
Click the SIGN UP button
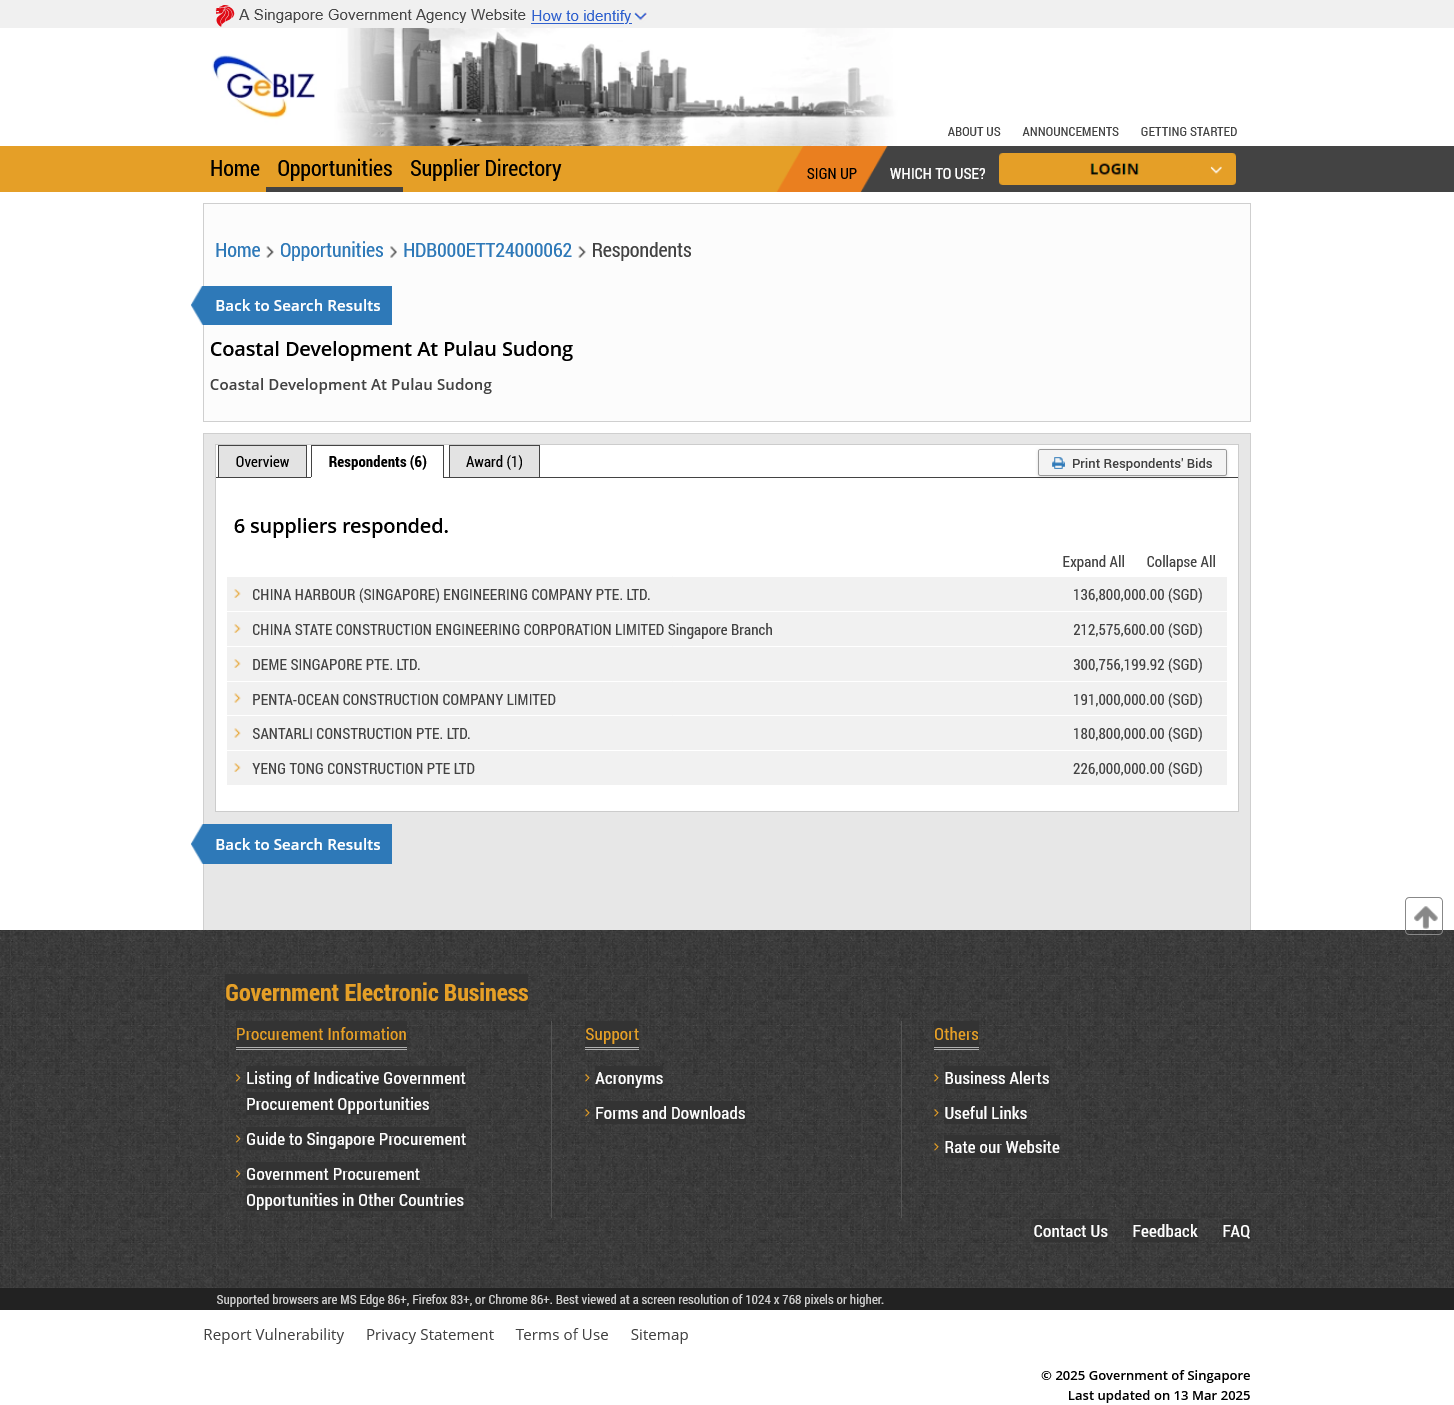click(x=831, y=173)
